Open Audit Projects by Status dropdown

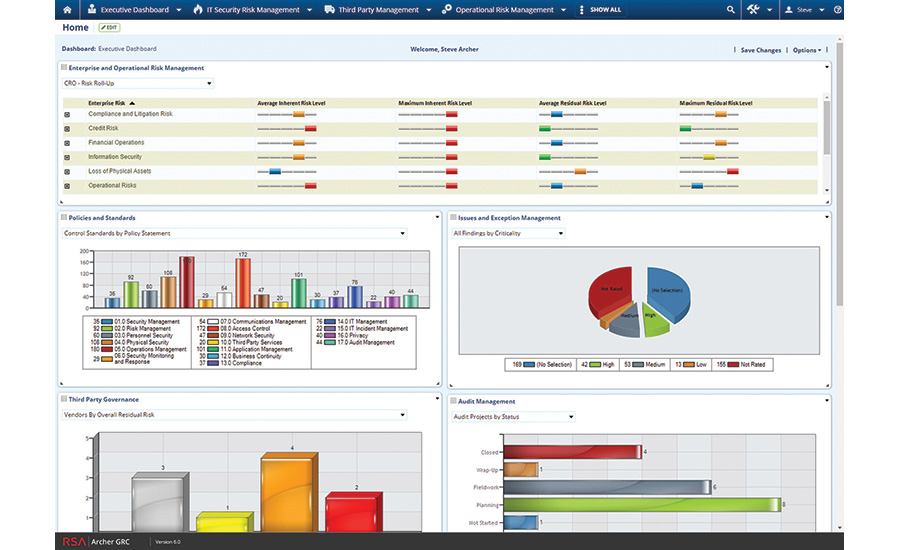[513, 416]
